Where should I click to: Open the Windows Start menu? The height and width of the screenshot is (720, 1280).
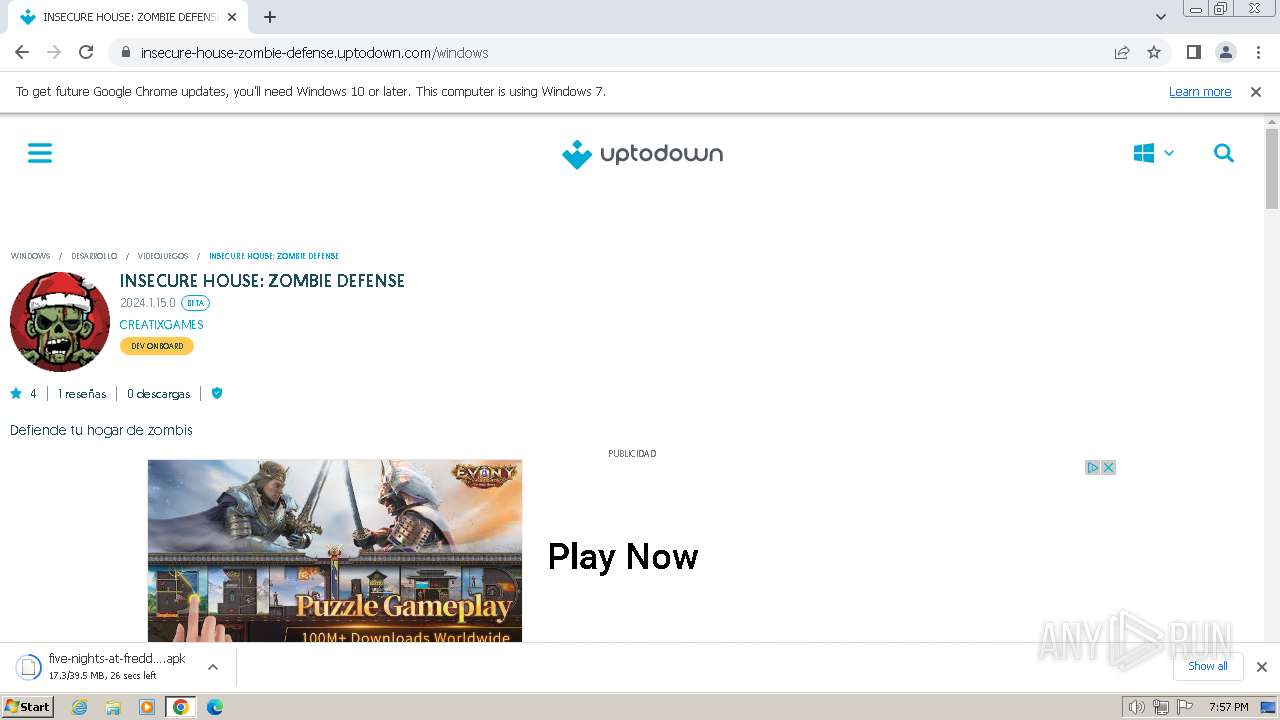click(28, 707)
